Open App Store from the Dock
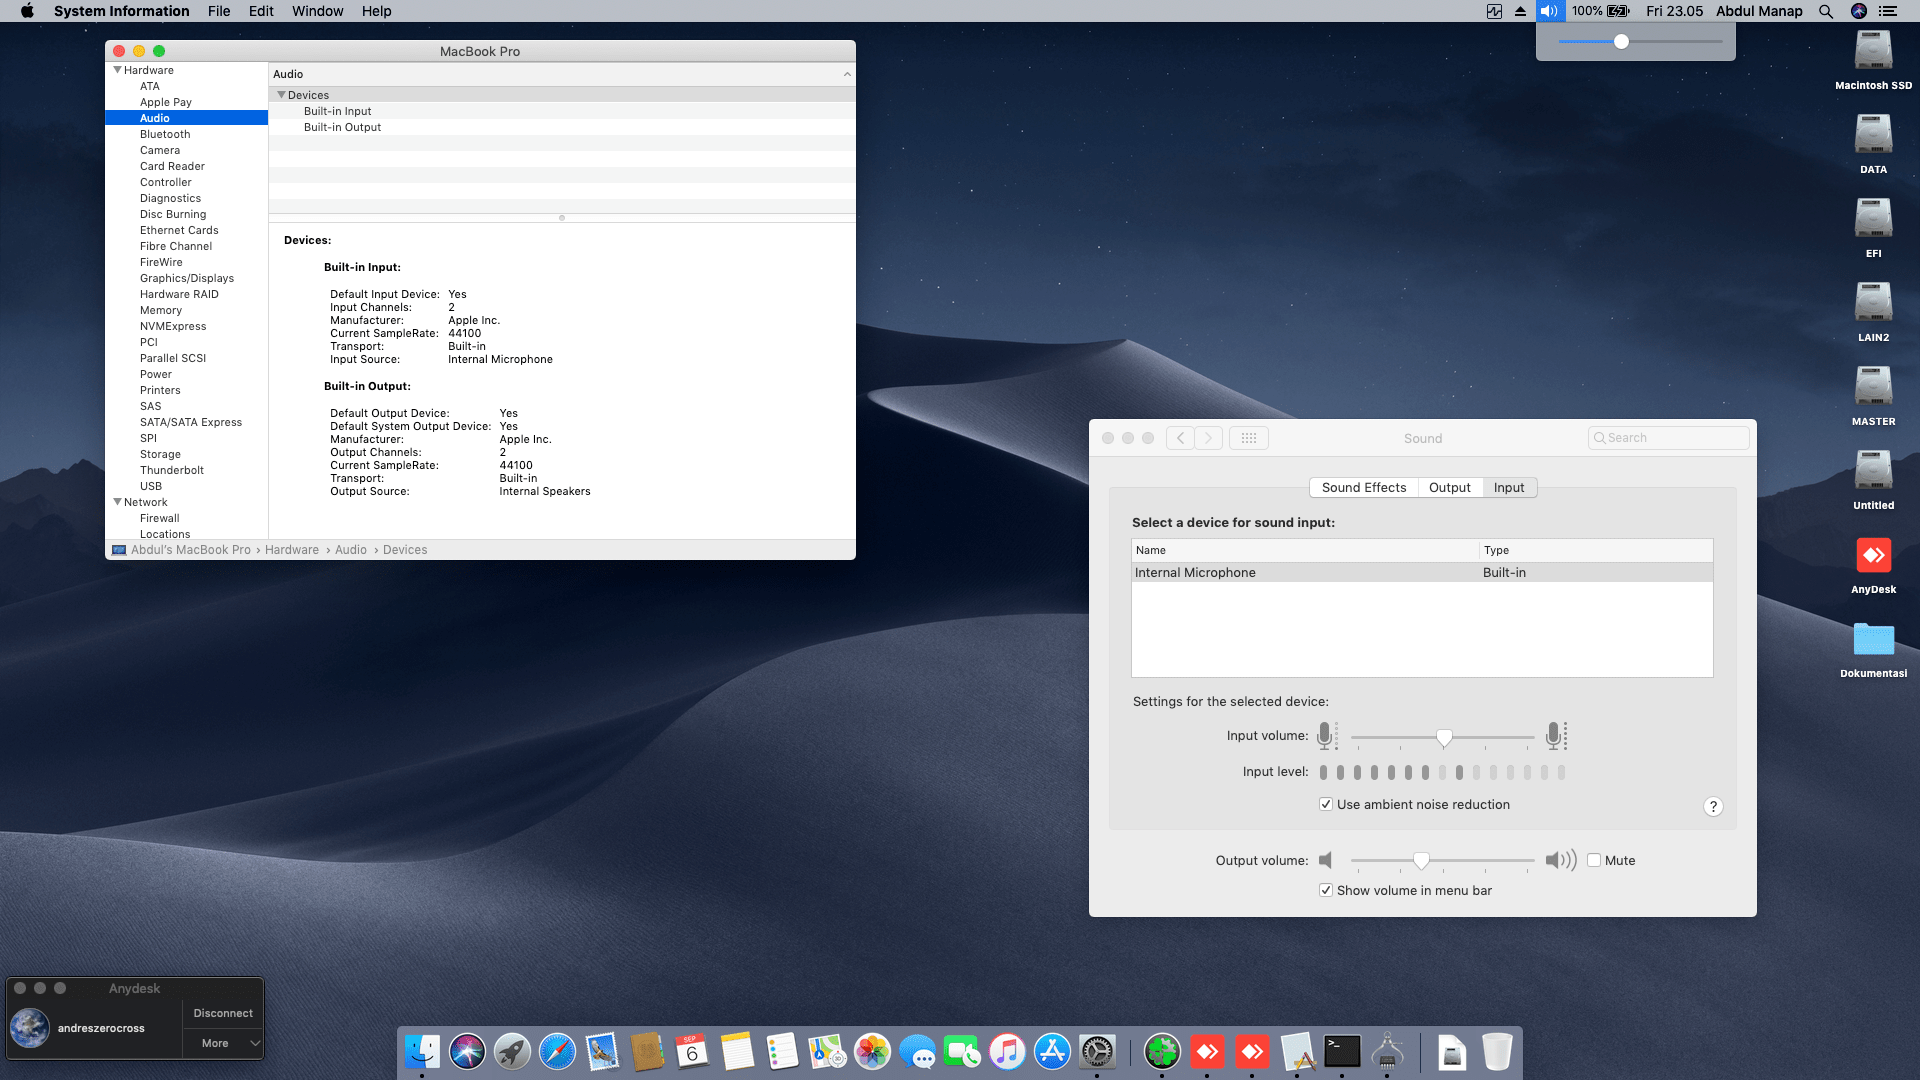This screenshot has width=1920, height=1080. pyautogui.click(x=1052, y=1052)
